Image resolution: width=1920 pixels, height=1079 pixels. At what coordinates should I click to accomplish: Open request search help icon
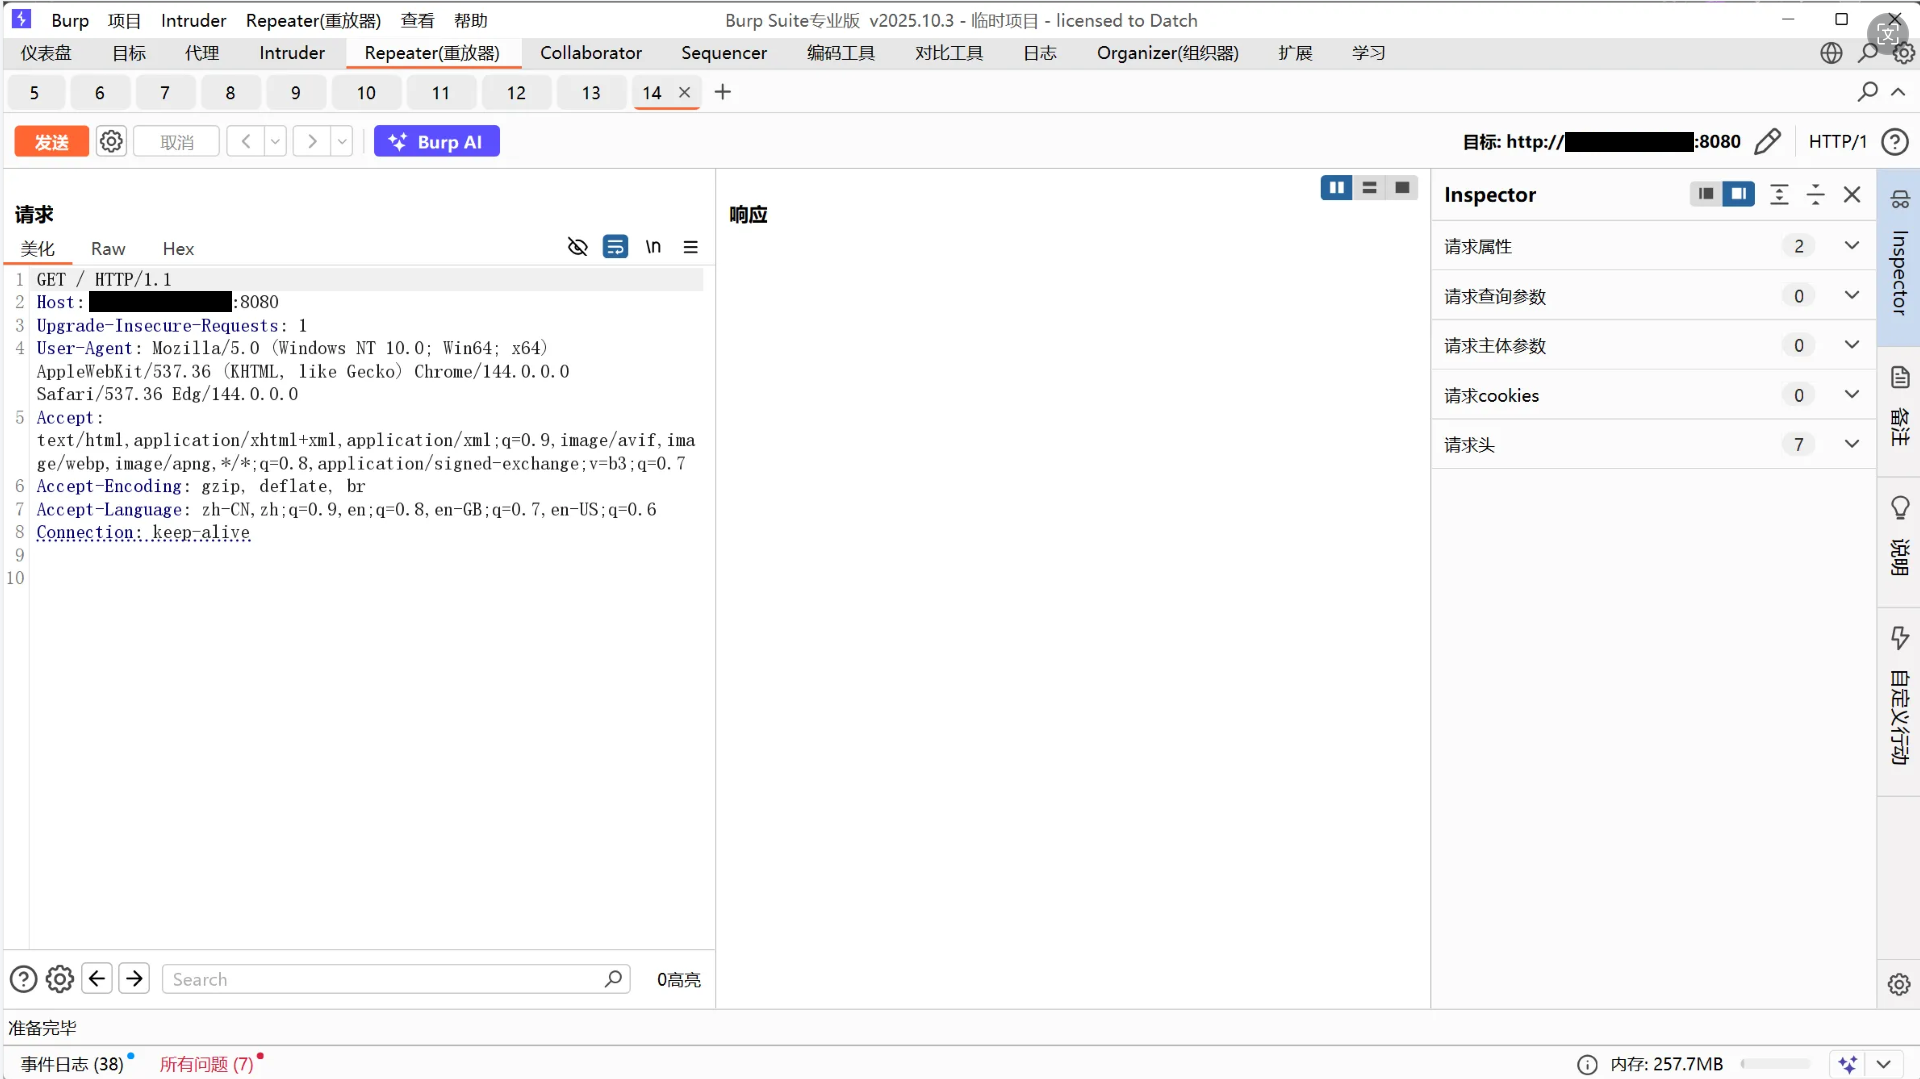coord(23,979)
